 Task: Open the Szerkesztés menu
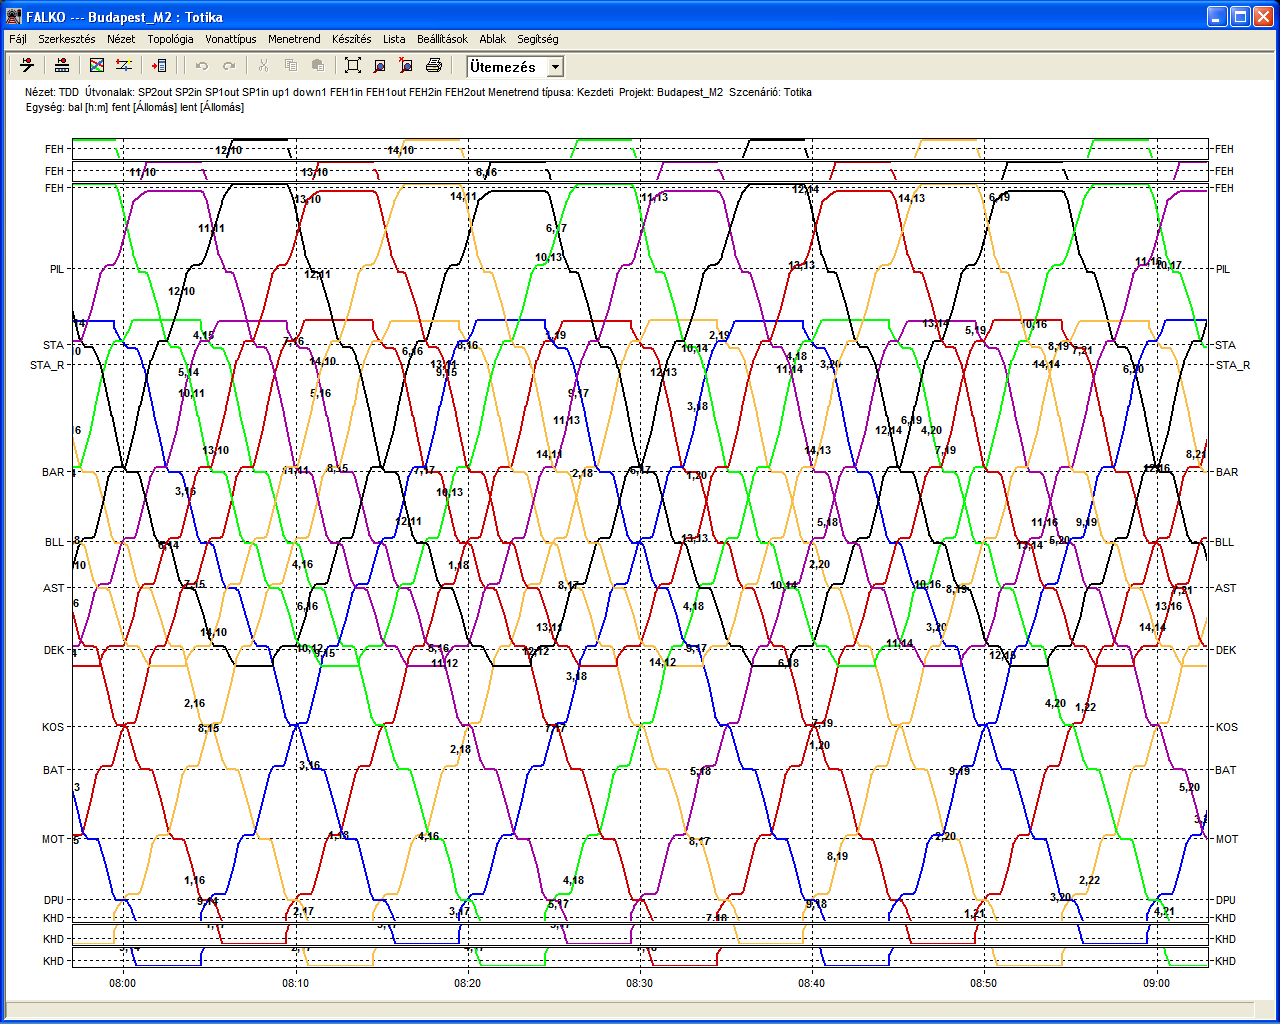click(x=67, y=39)
